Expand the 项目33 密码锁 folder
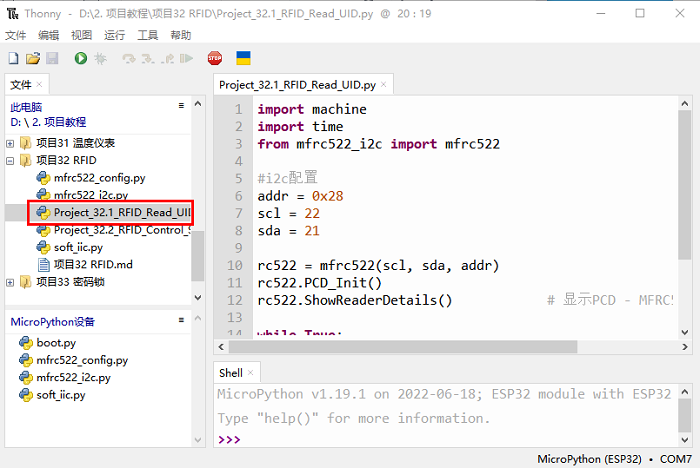 (10, 282)
